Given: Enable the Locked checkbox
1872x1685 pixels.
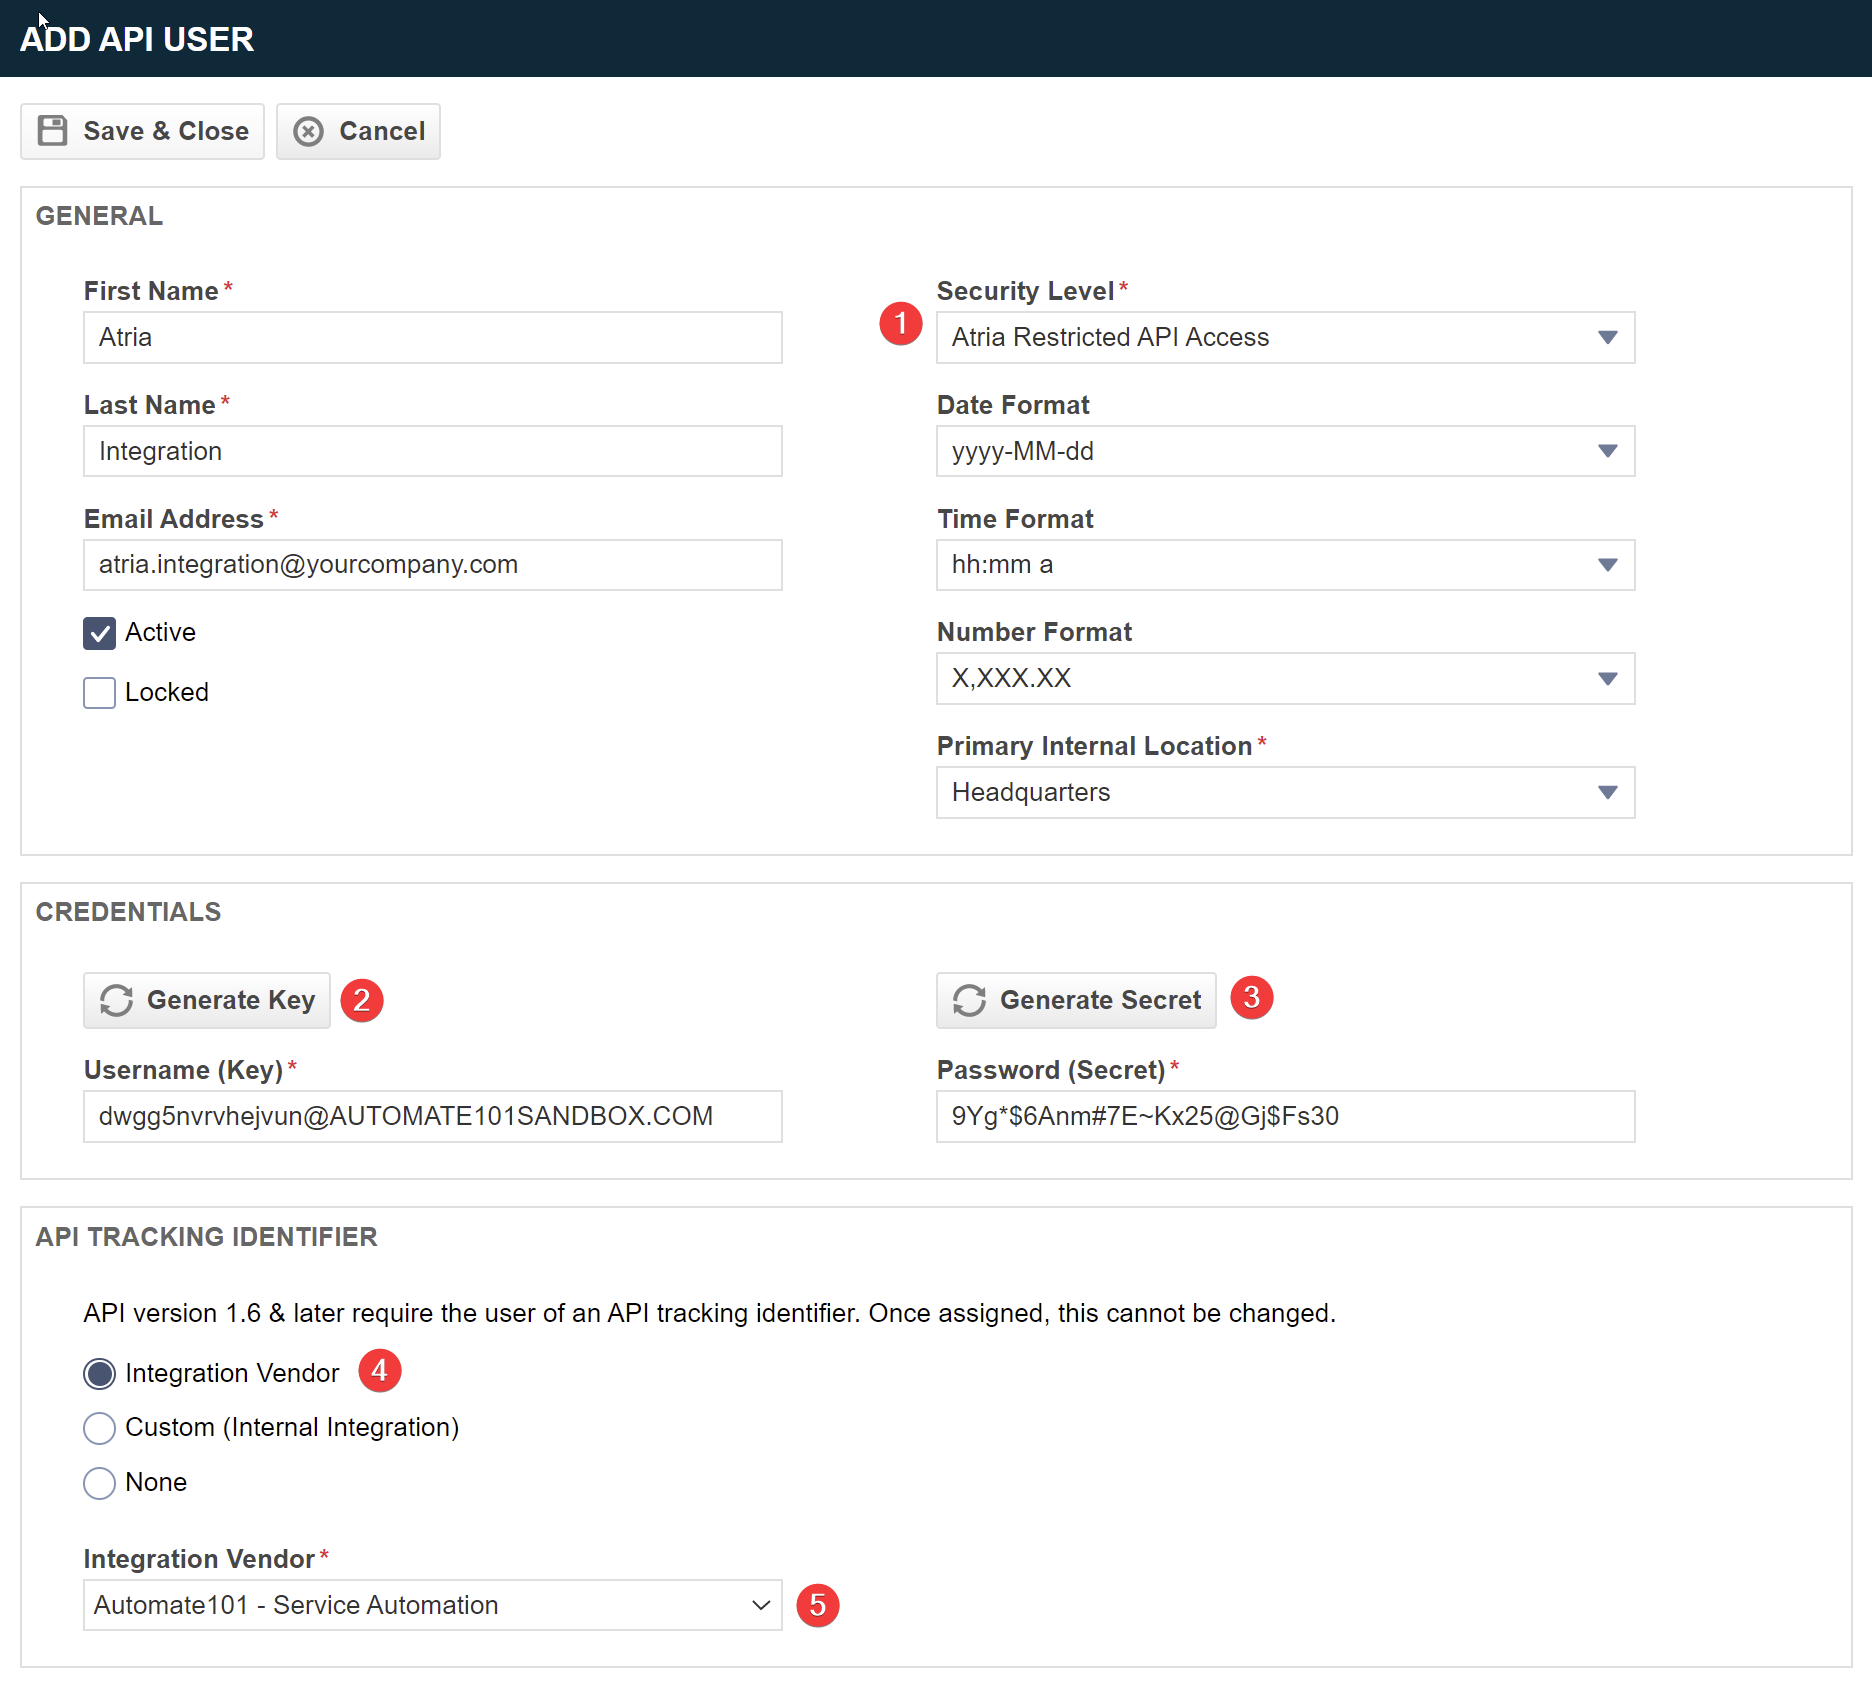Looking at the screenshot, I should [x=99, y=692].
